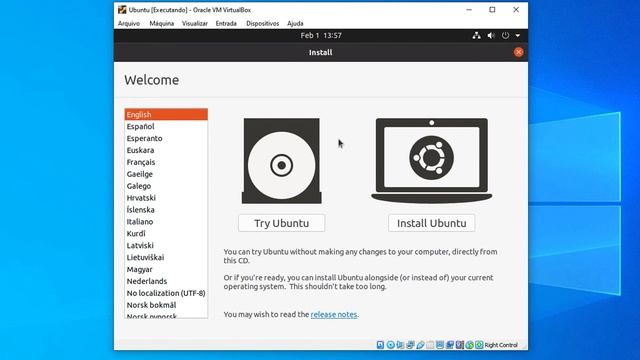Click the mouse integration icon in status bar

(x=469, y=345)
